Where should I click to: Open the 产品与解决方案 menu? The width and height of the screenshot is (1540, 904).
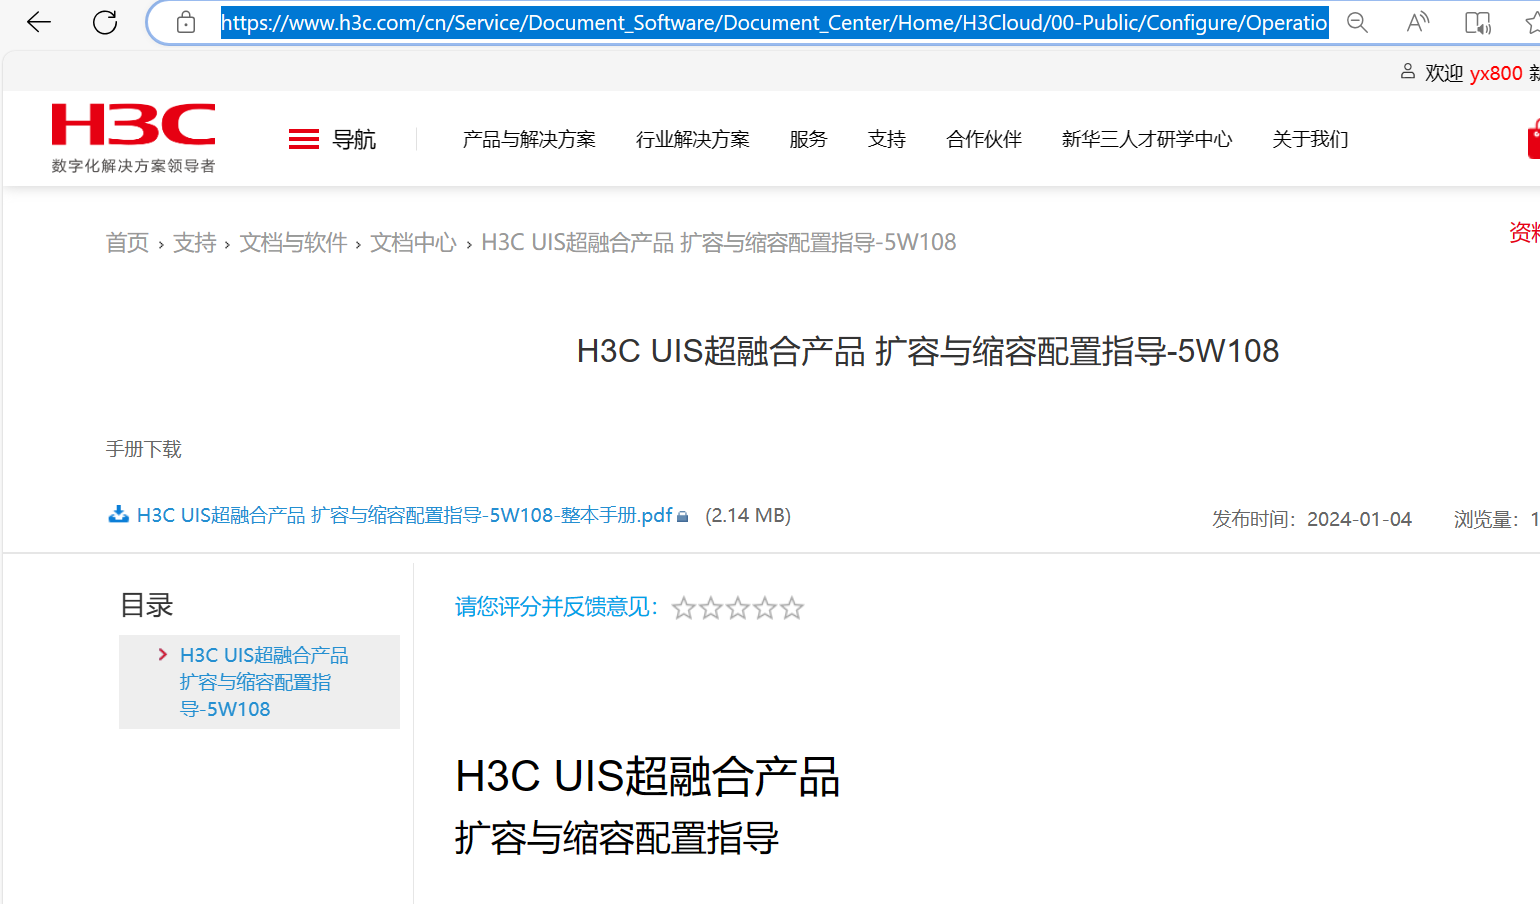(x=529, y=139)
